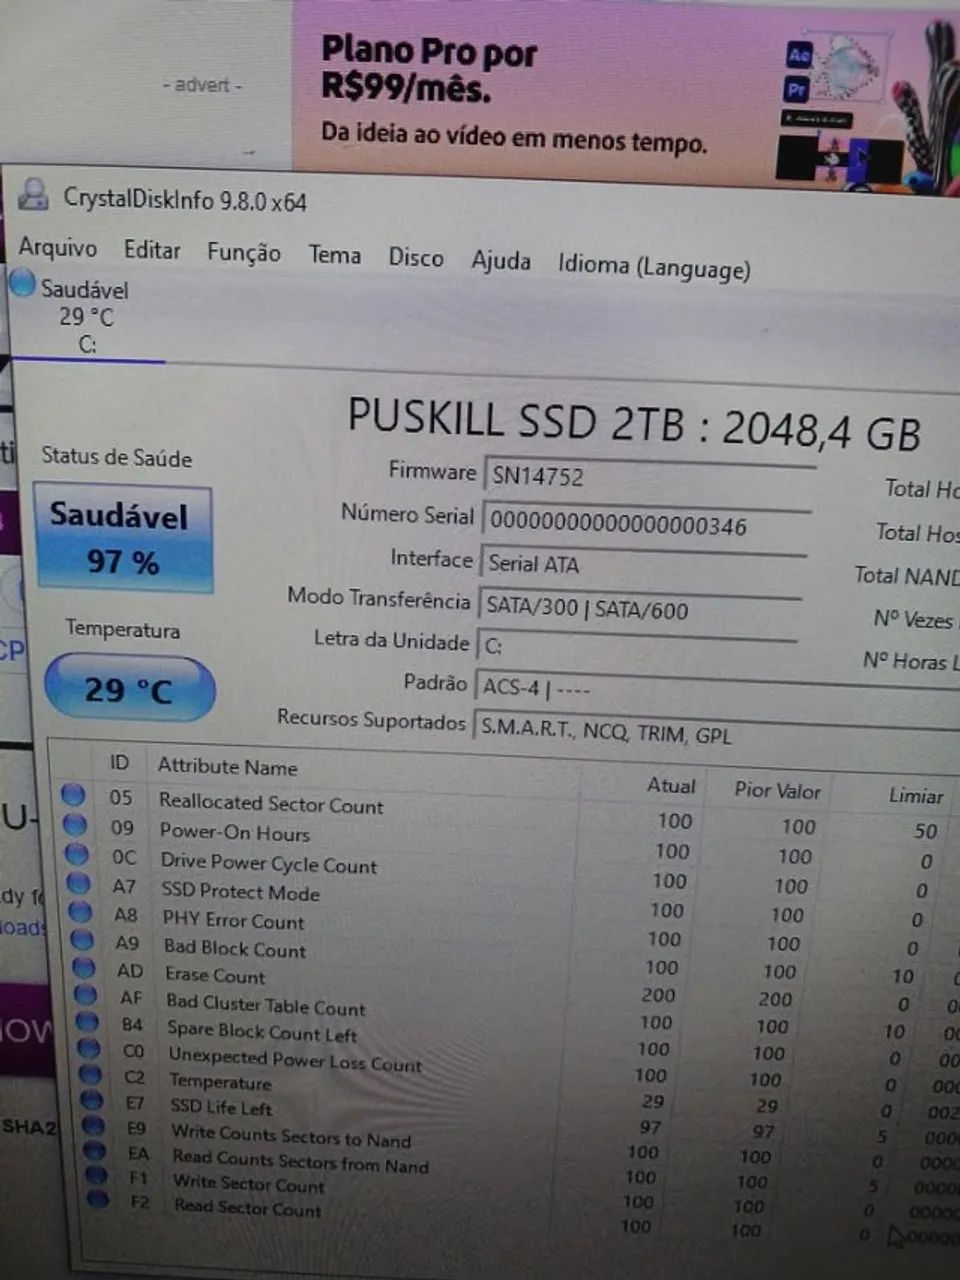Click the Letra da Unidade field C:

point(637,648)
